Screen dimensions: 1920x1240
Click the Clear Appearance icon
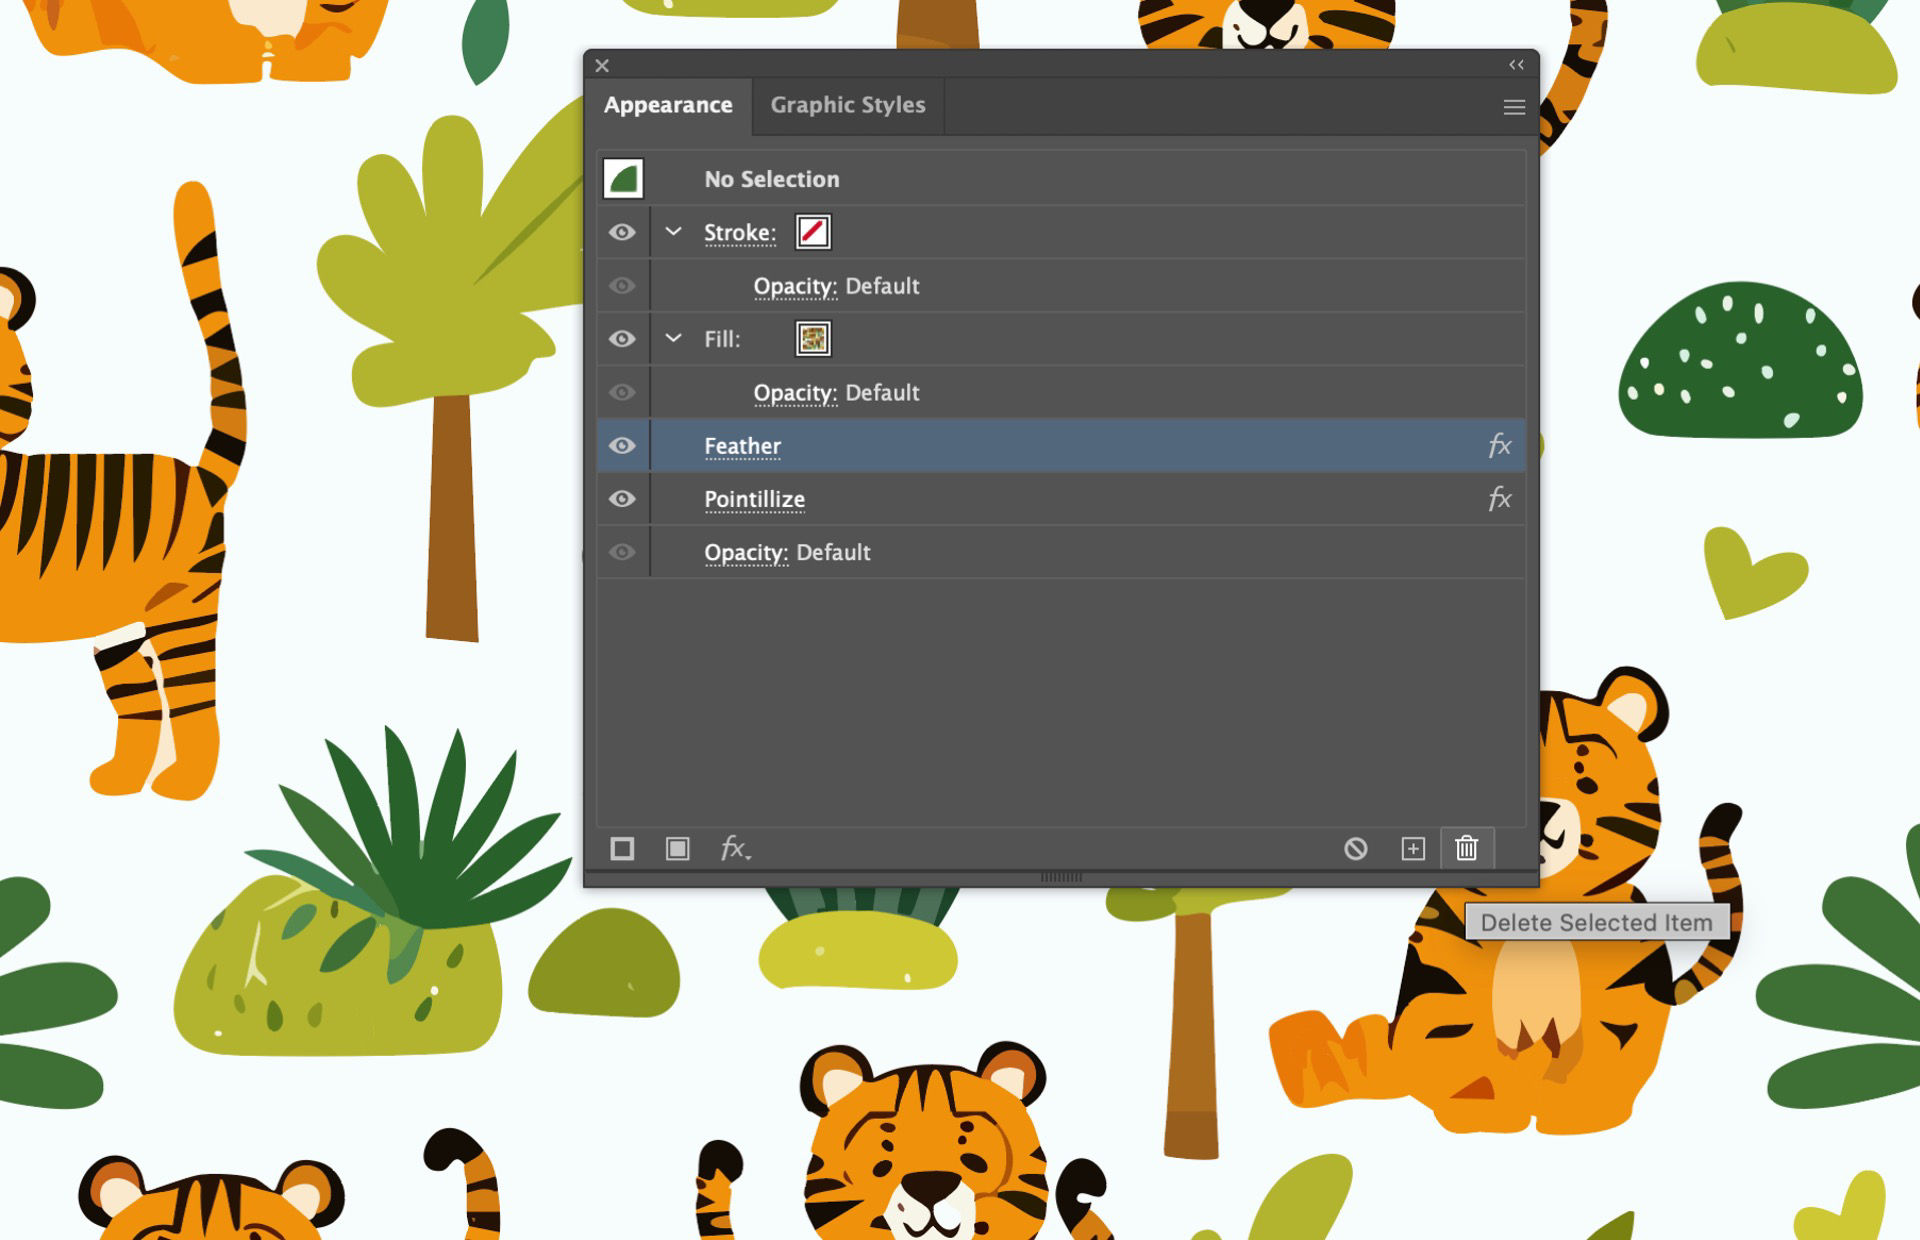(1356, 848)
